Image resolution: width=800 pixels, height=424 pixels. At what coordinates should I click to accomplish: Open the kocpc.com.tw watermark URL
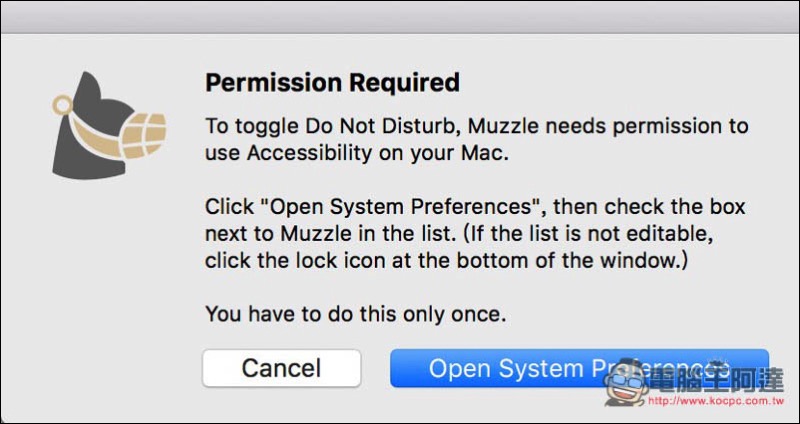coord(716,401)
